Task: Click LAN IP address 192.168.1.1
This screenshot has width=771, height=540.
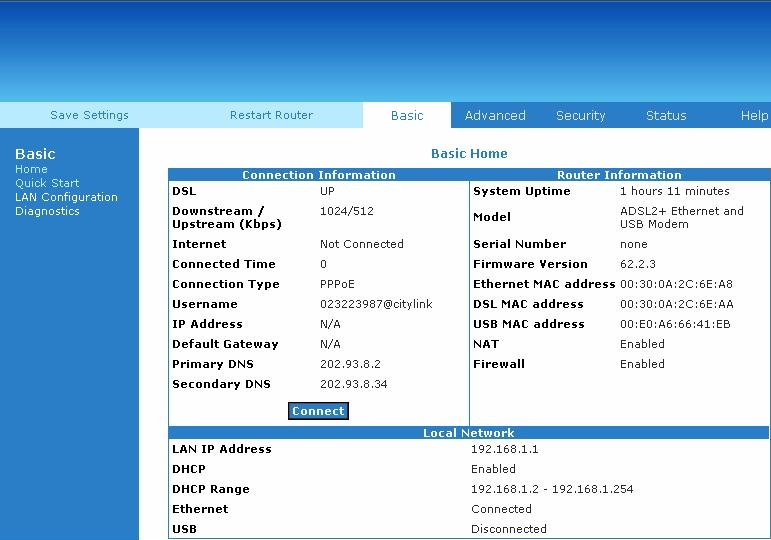Action: (x=504, y=449)
